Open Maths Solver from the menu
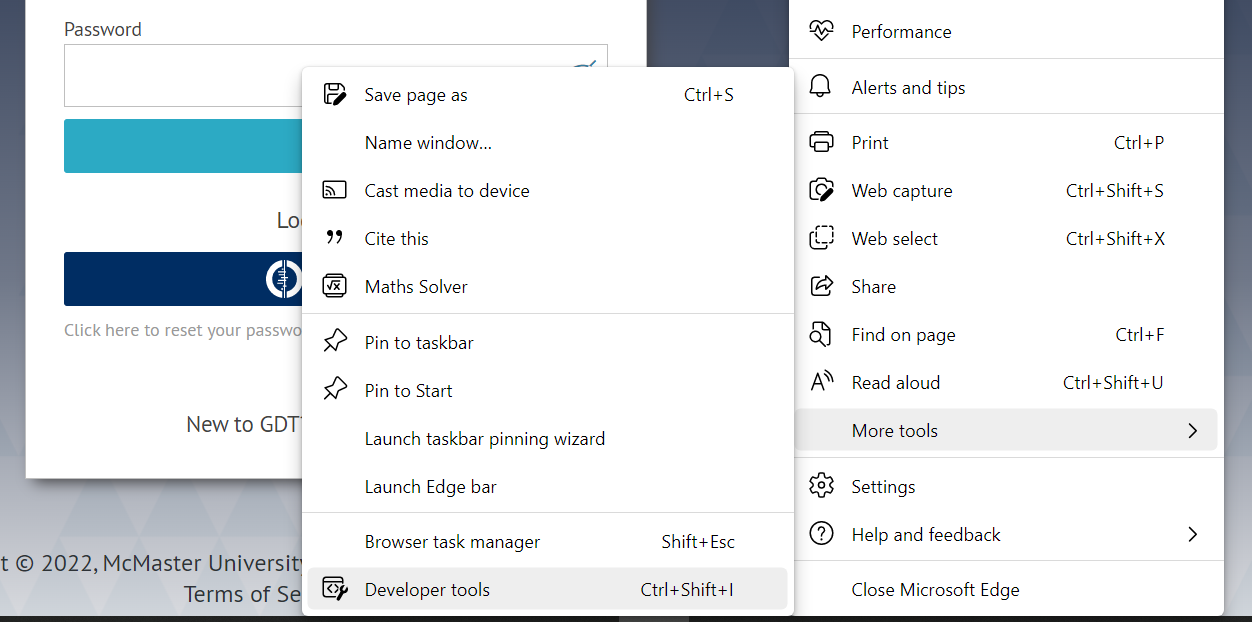This screenshot has width=1252, height=622. [x=415, y=286]
